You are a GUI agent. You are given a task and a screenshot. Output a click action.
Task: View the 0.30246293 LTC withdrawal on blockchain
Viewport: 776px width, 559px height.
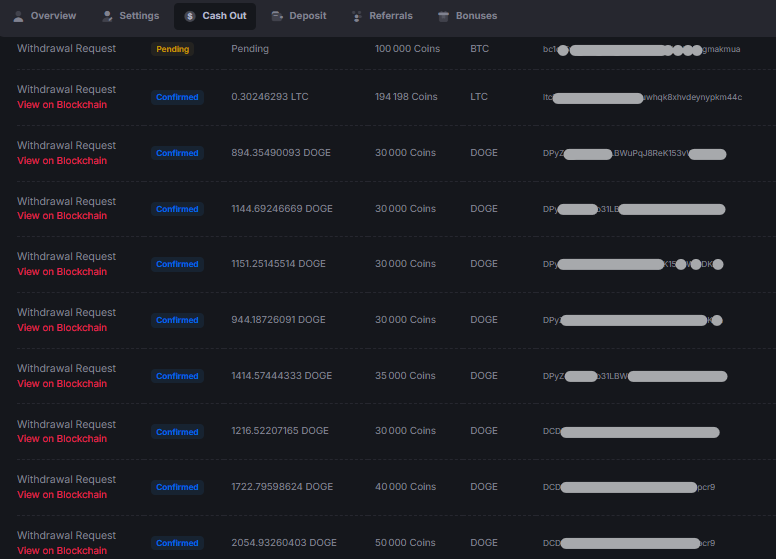[62, 105]
